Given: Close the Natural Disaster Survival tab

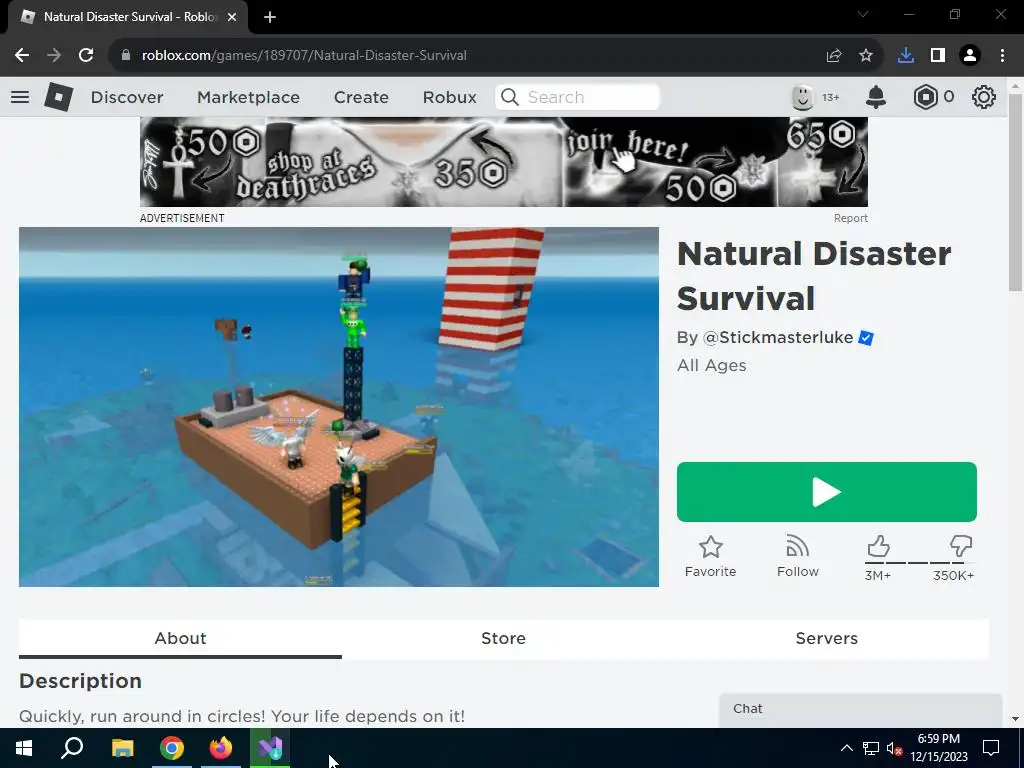Looking at the screenshot, I should pyautogui.click(x=232, y=17).
